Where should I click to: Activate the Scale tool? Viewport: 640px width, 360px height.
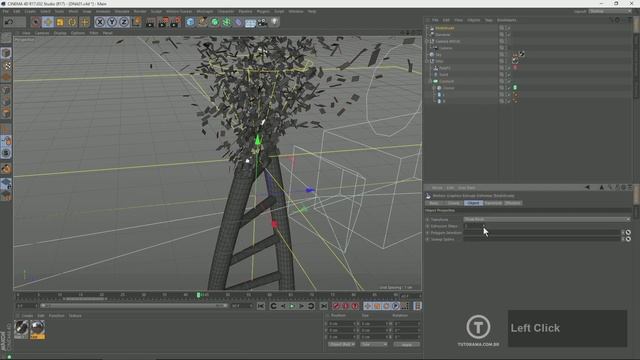[x=60, y=22]
